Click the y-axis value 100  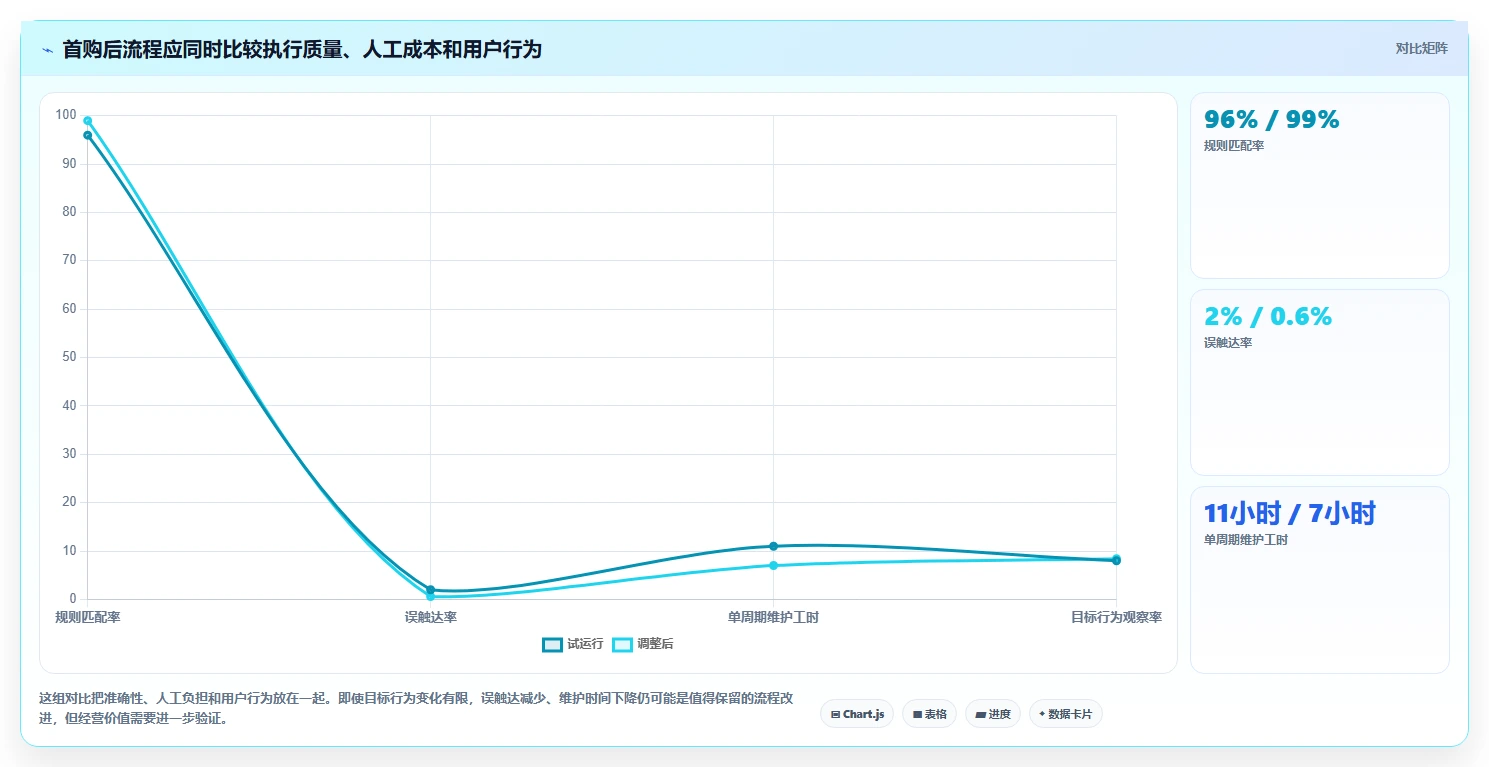point(66,115)
